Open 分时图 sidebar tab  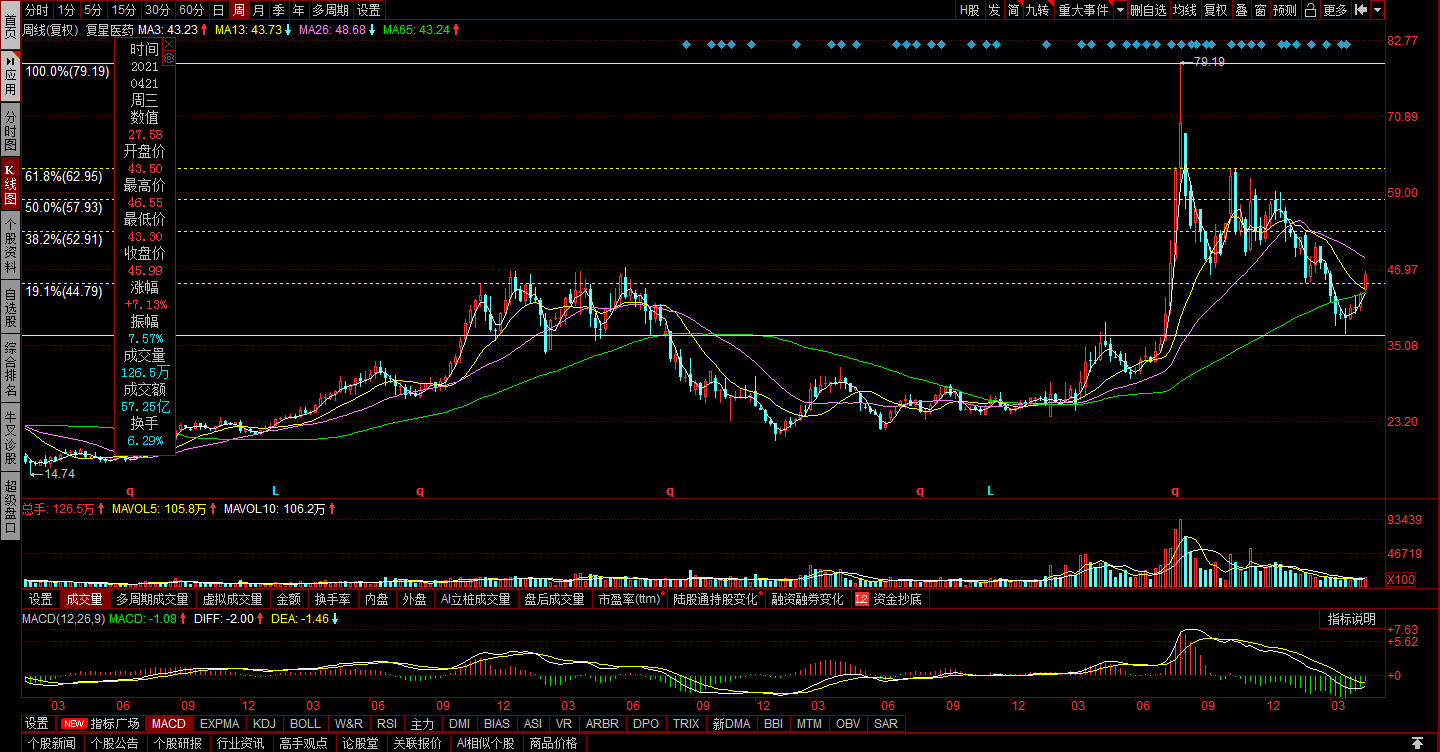[x=10, y=130]
